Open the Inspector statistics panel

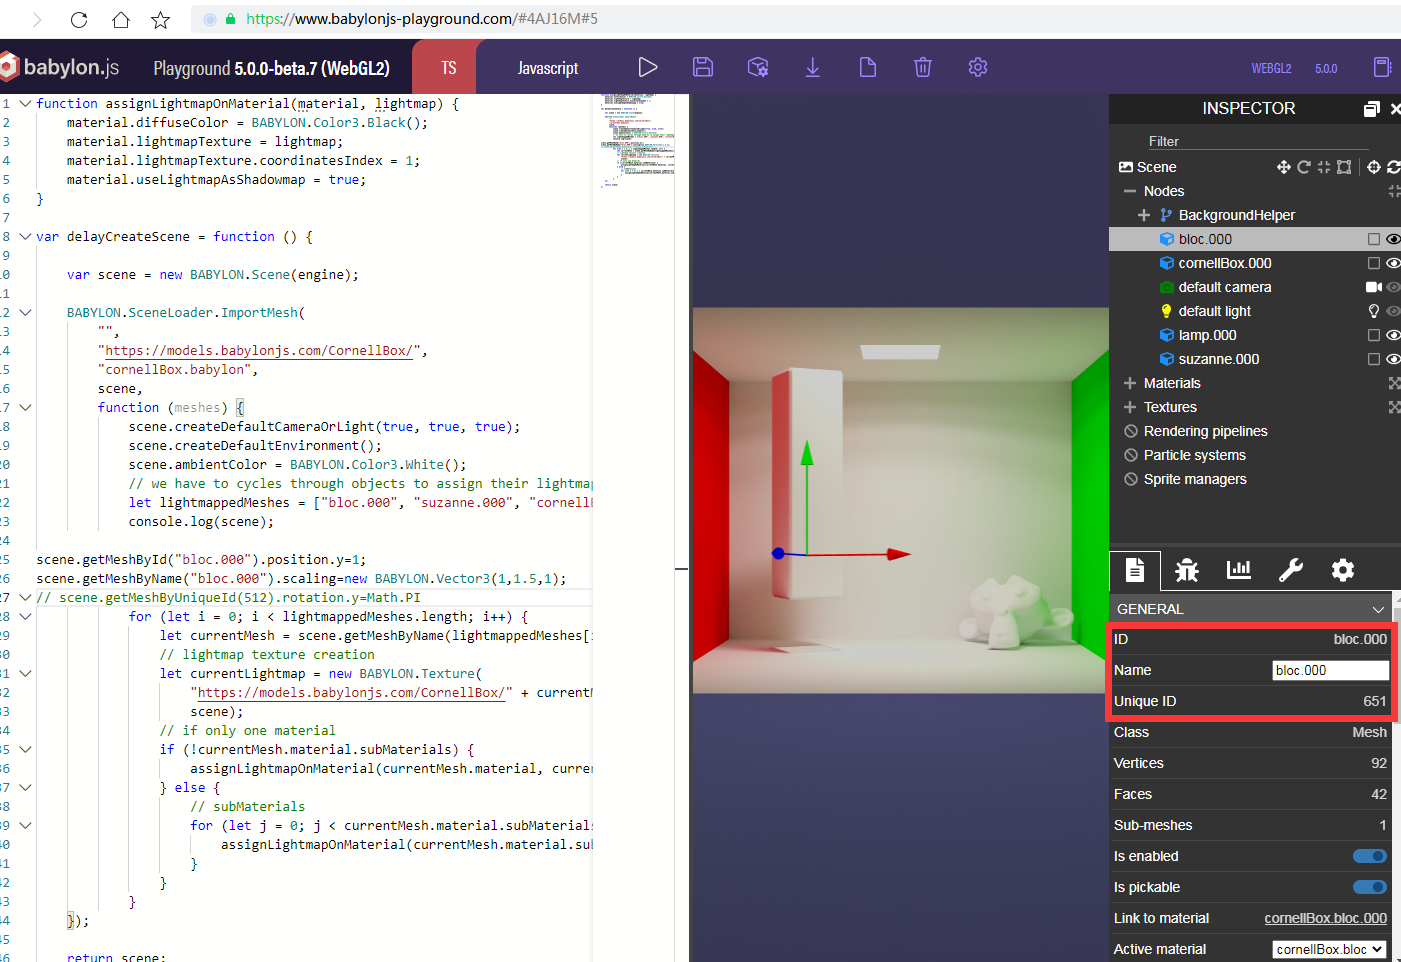pos(1239,570)
